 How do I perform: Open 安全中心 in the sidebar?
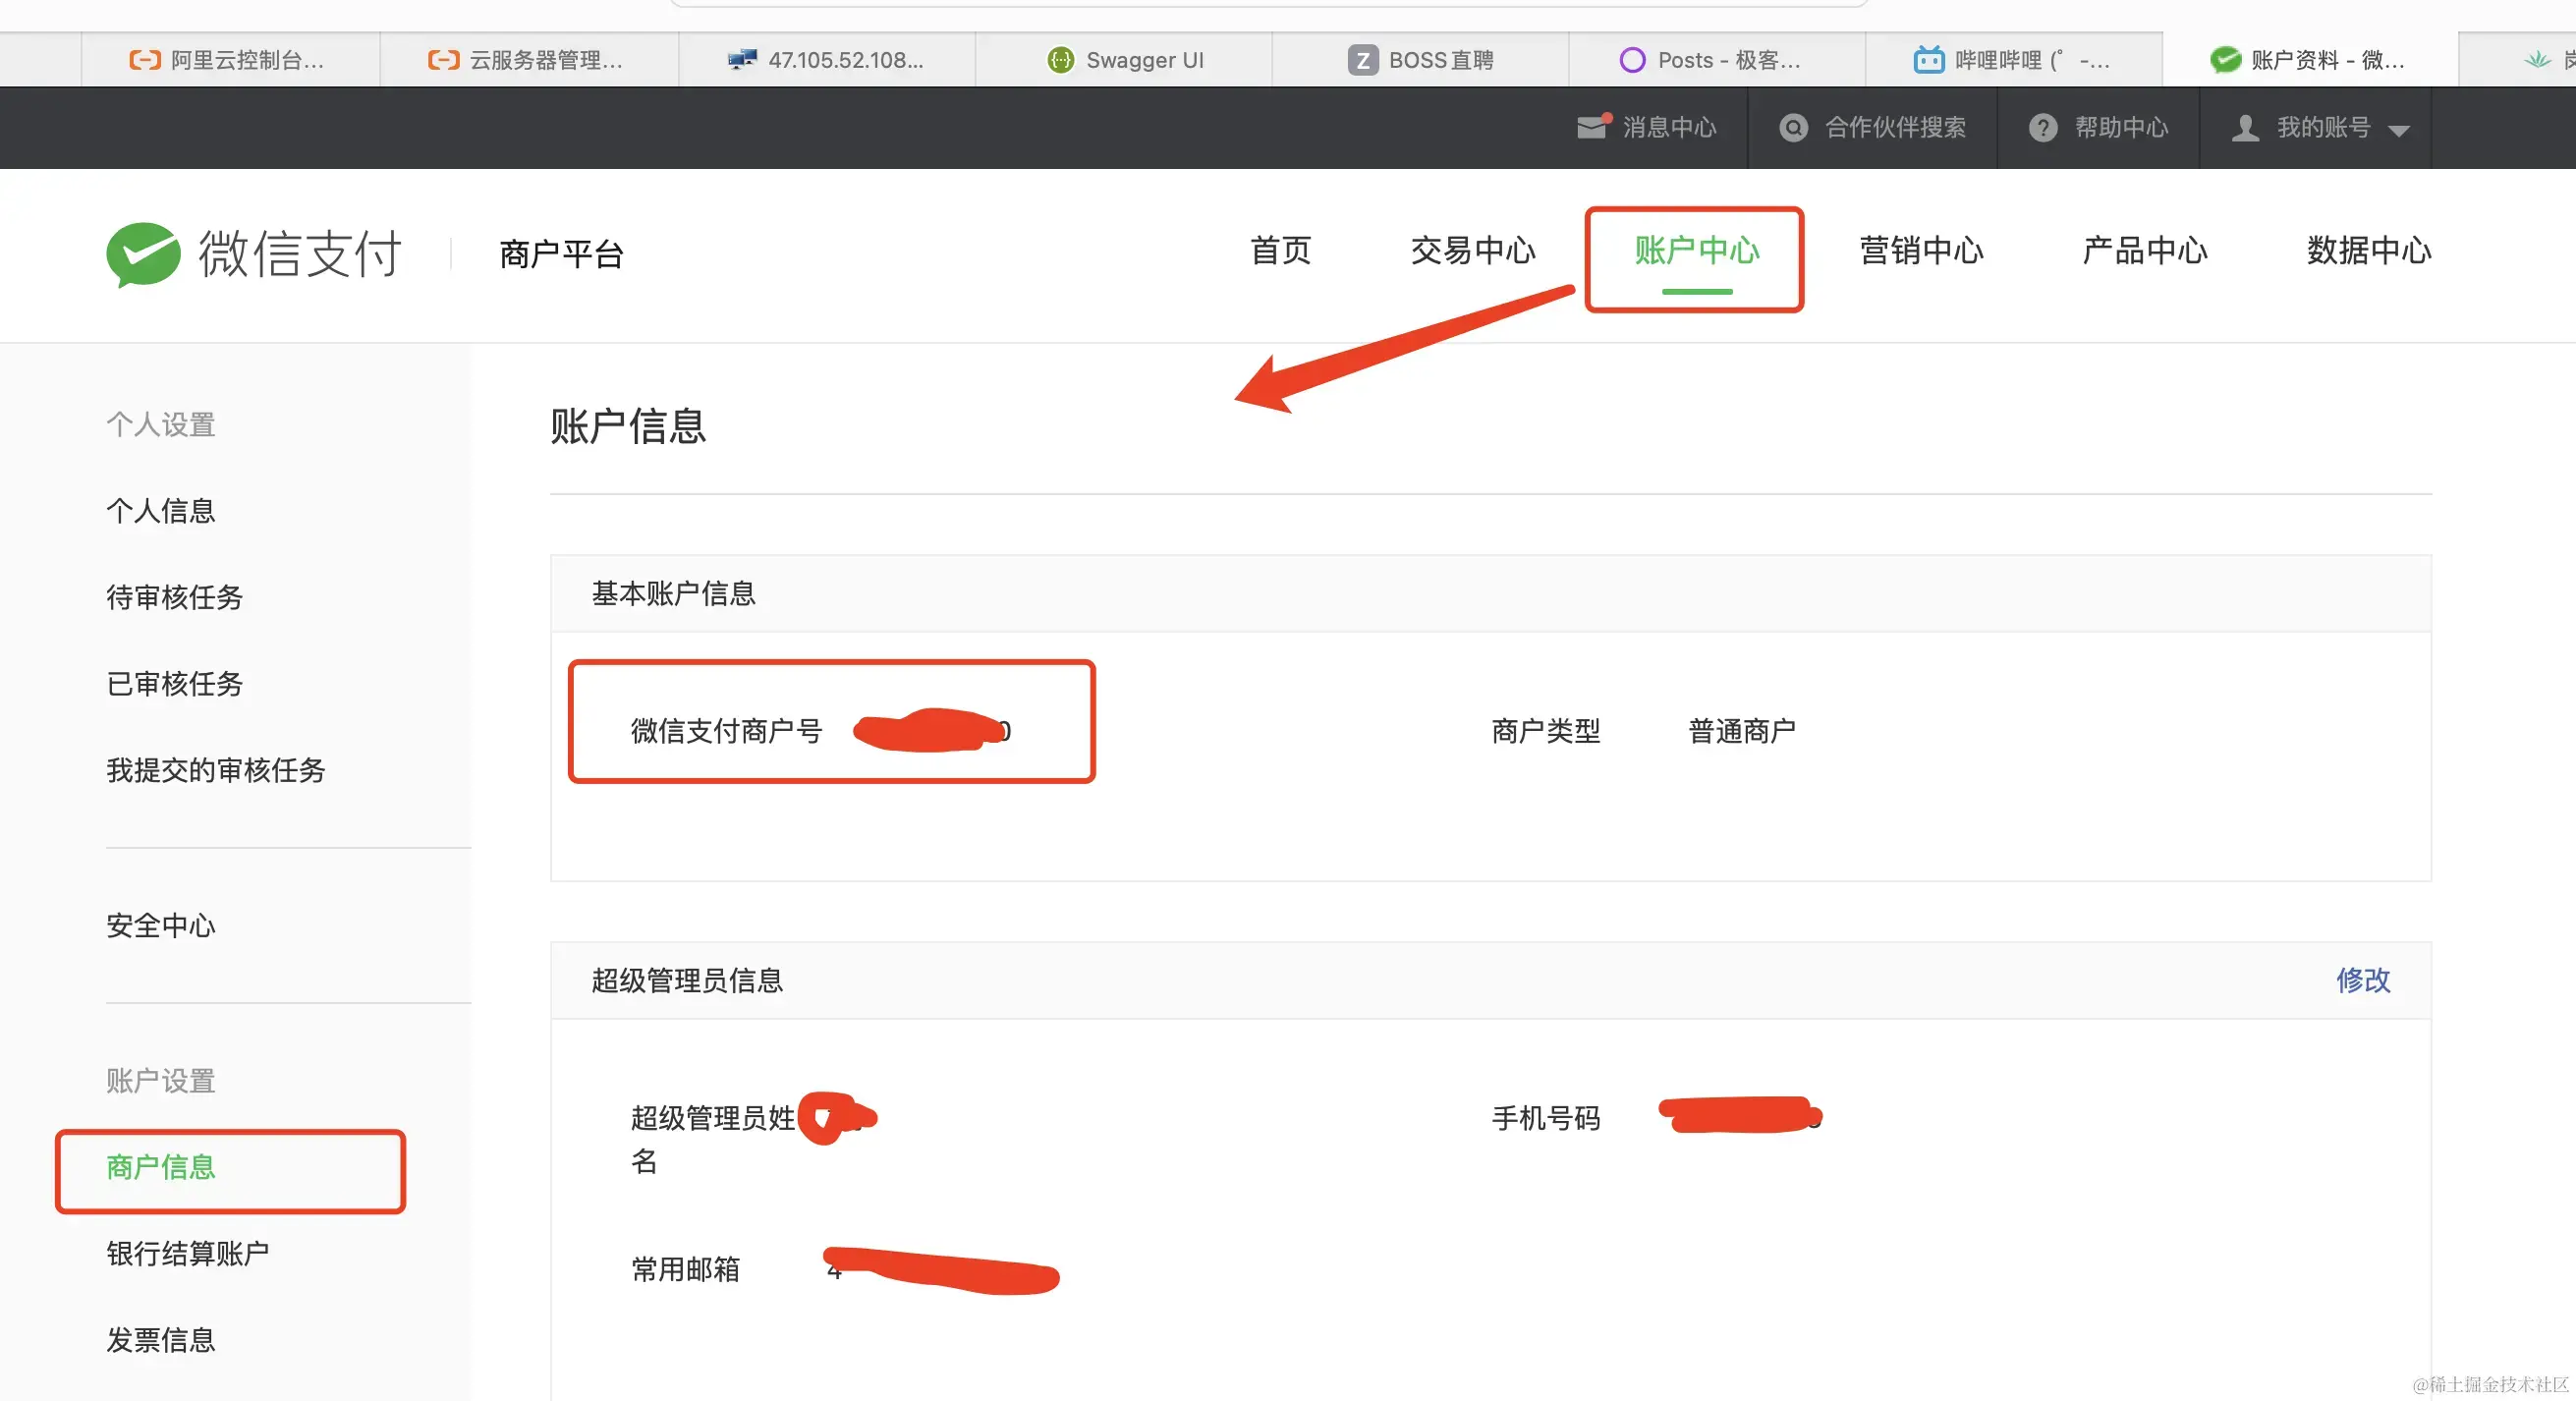click(161, 925)
